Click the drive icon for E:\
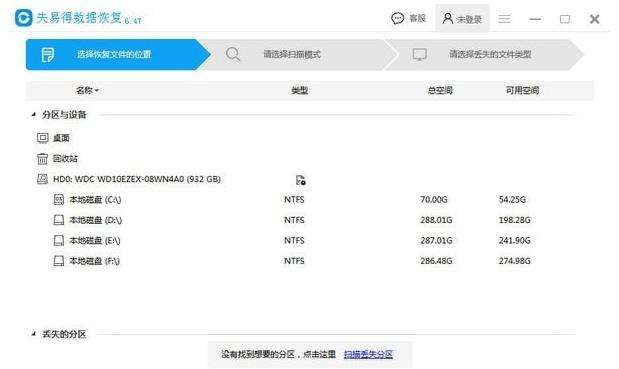This screenshot has height=369, width=619. [x=58, y=240]
